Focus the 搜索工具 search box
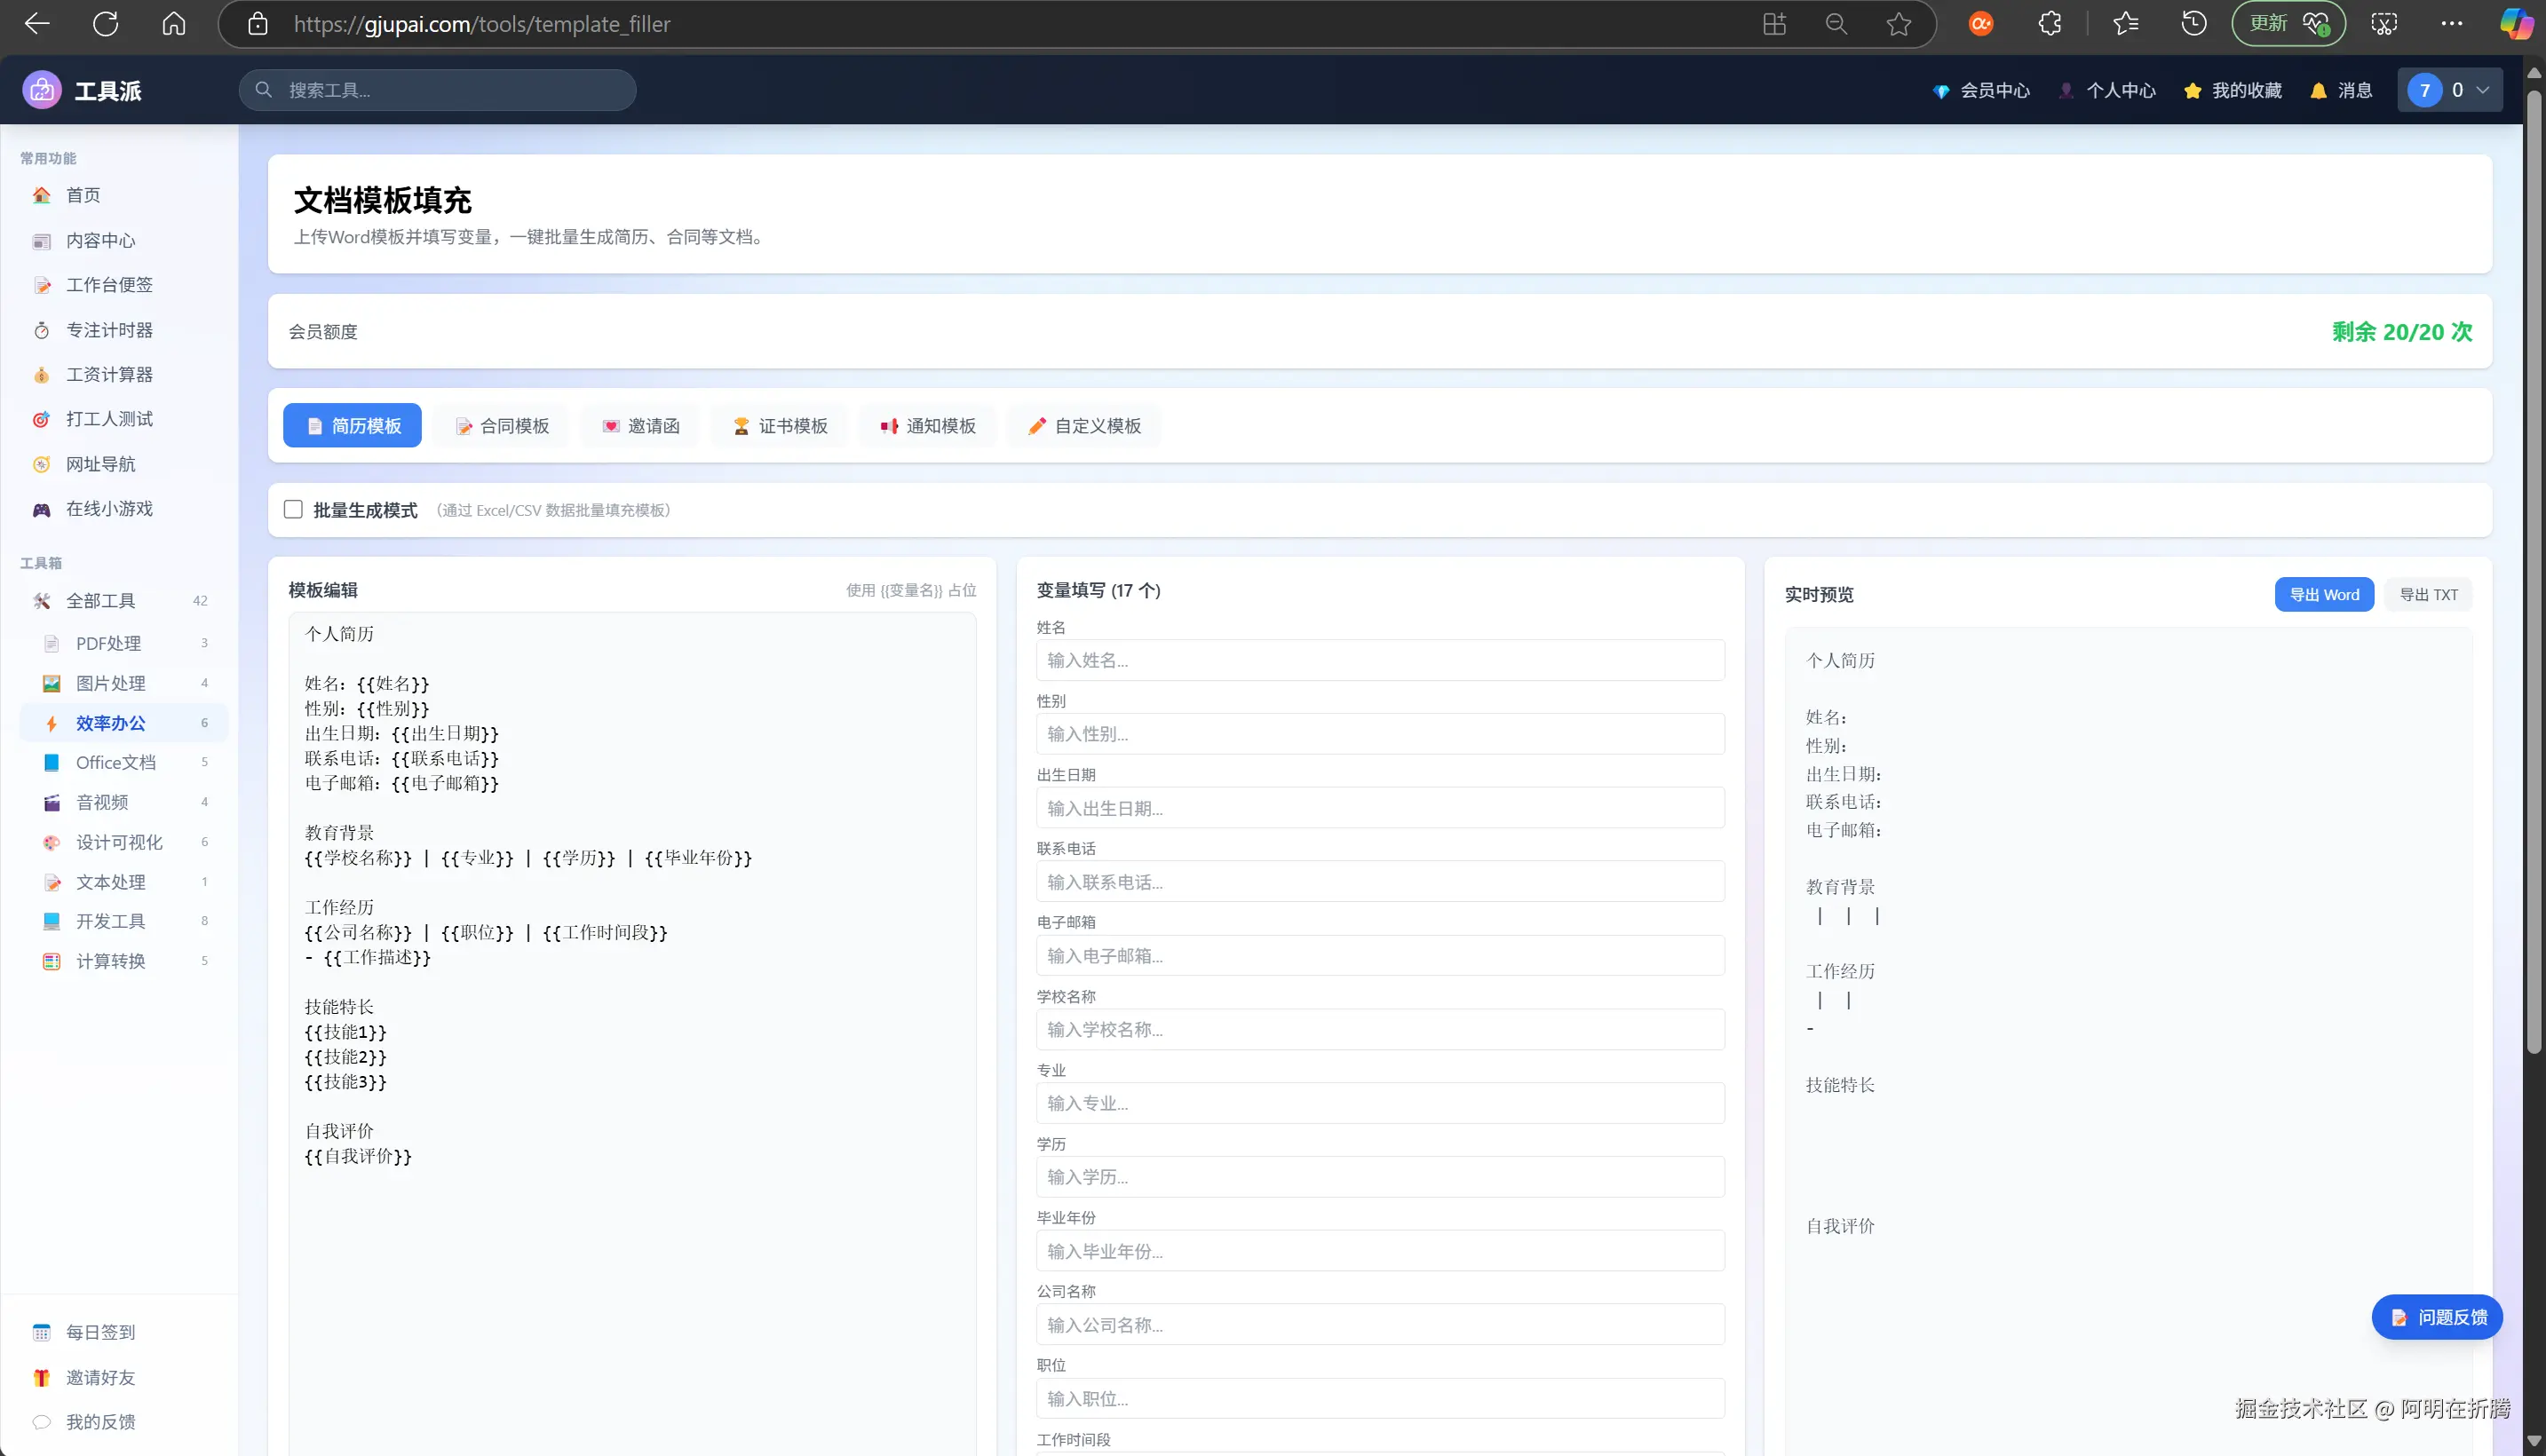The image size is (2546, 1456). pos(437,90)
